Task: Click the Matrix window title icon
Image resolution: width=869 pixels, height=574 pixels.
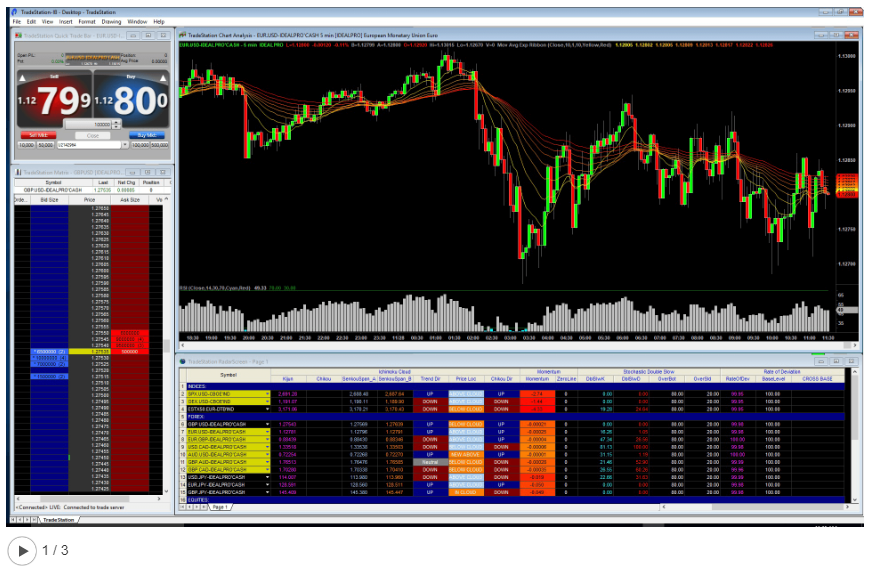Action: pos(18,172)
